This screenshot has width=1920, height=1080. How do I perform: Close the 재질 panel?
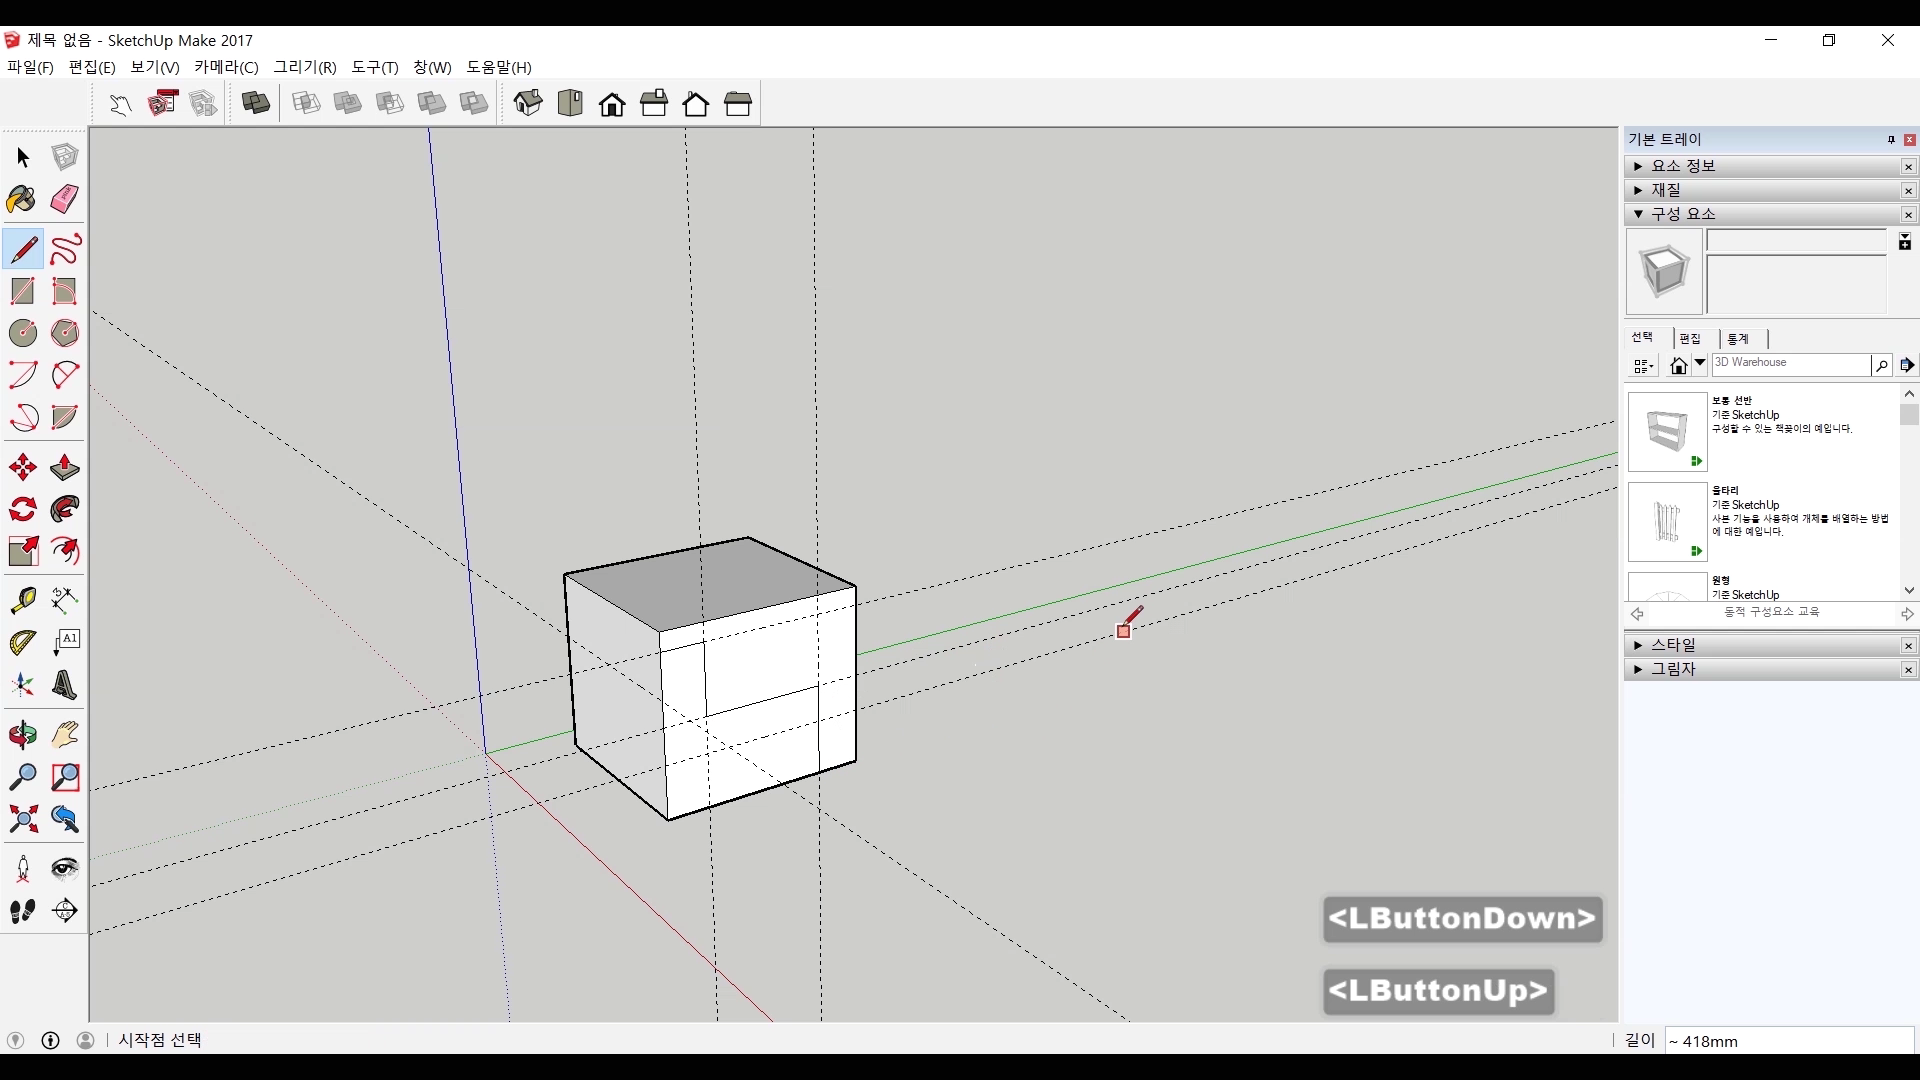[x=1908, y=191]
